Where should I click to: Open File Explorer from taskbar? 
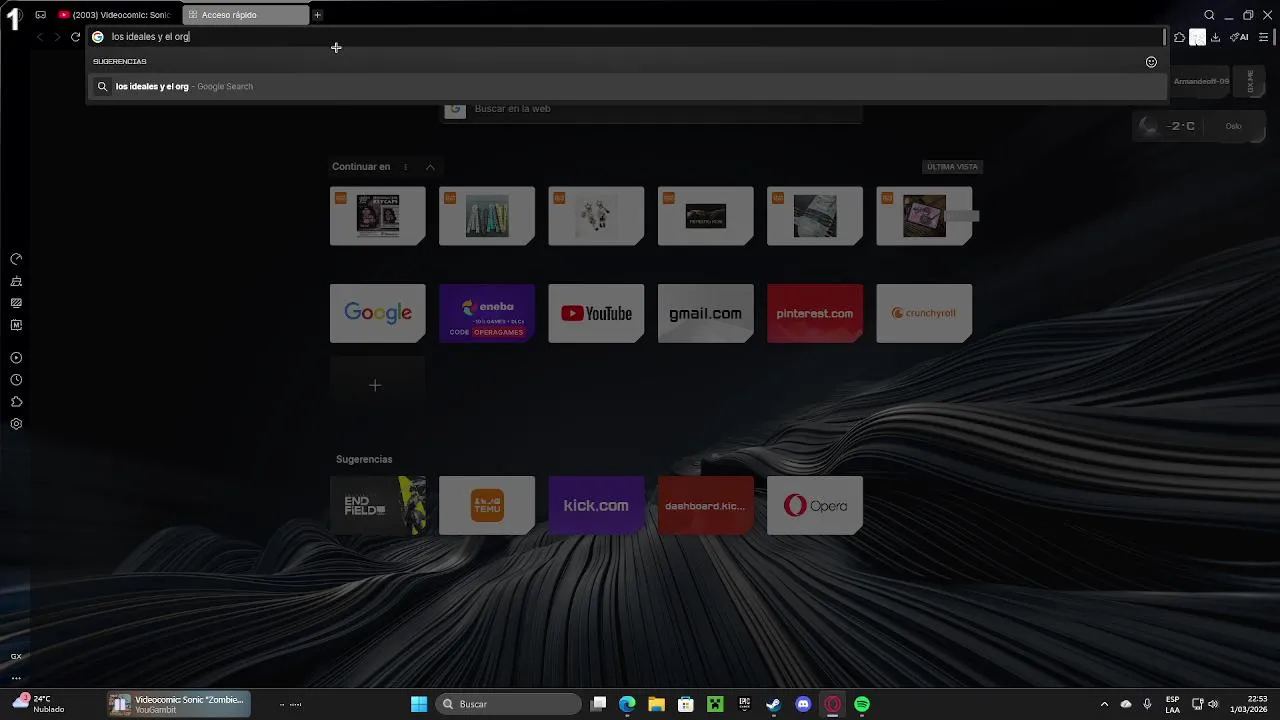pos(656,704)
